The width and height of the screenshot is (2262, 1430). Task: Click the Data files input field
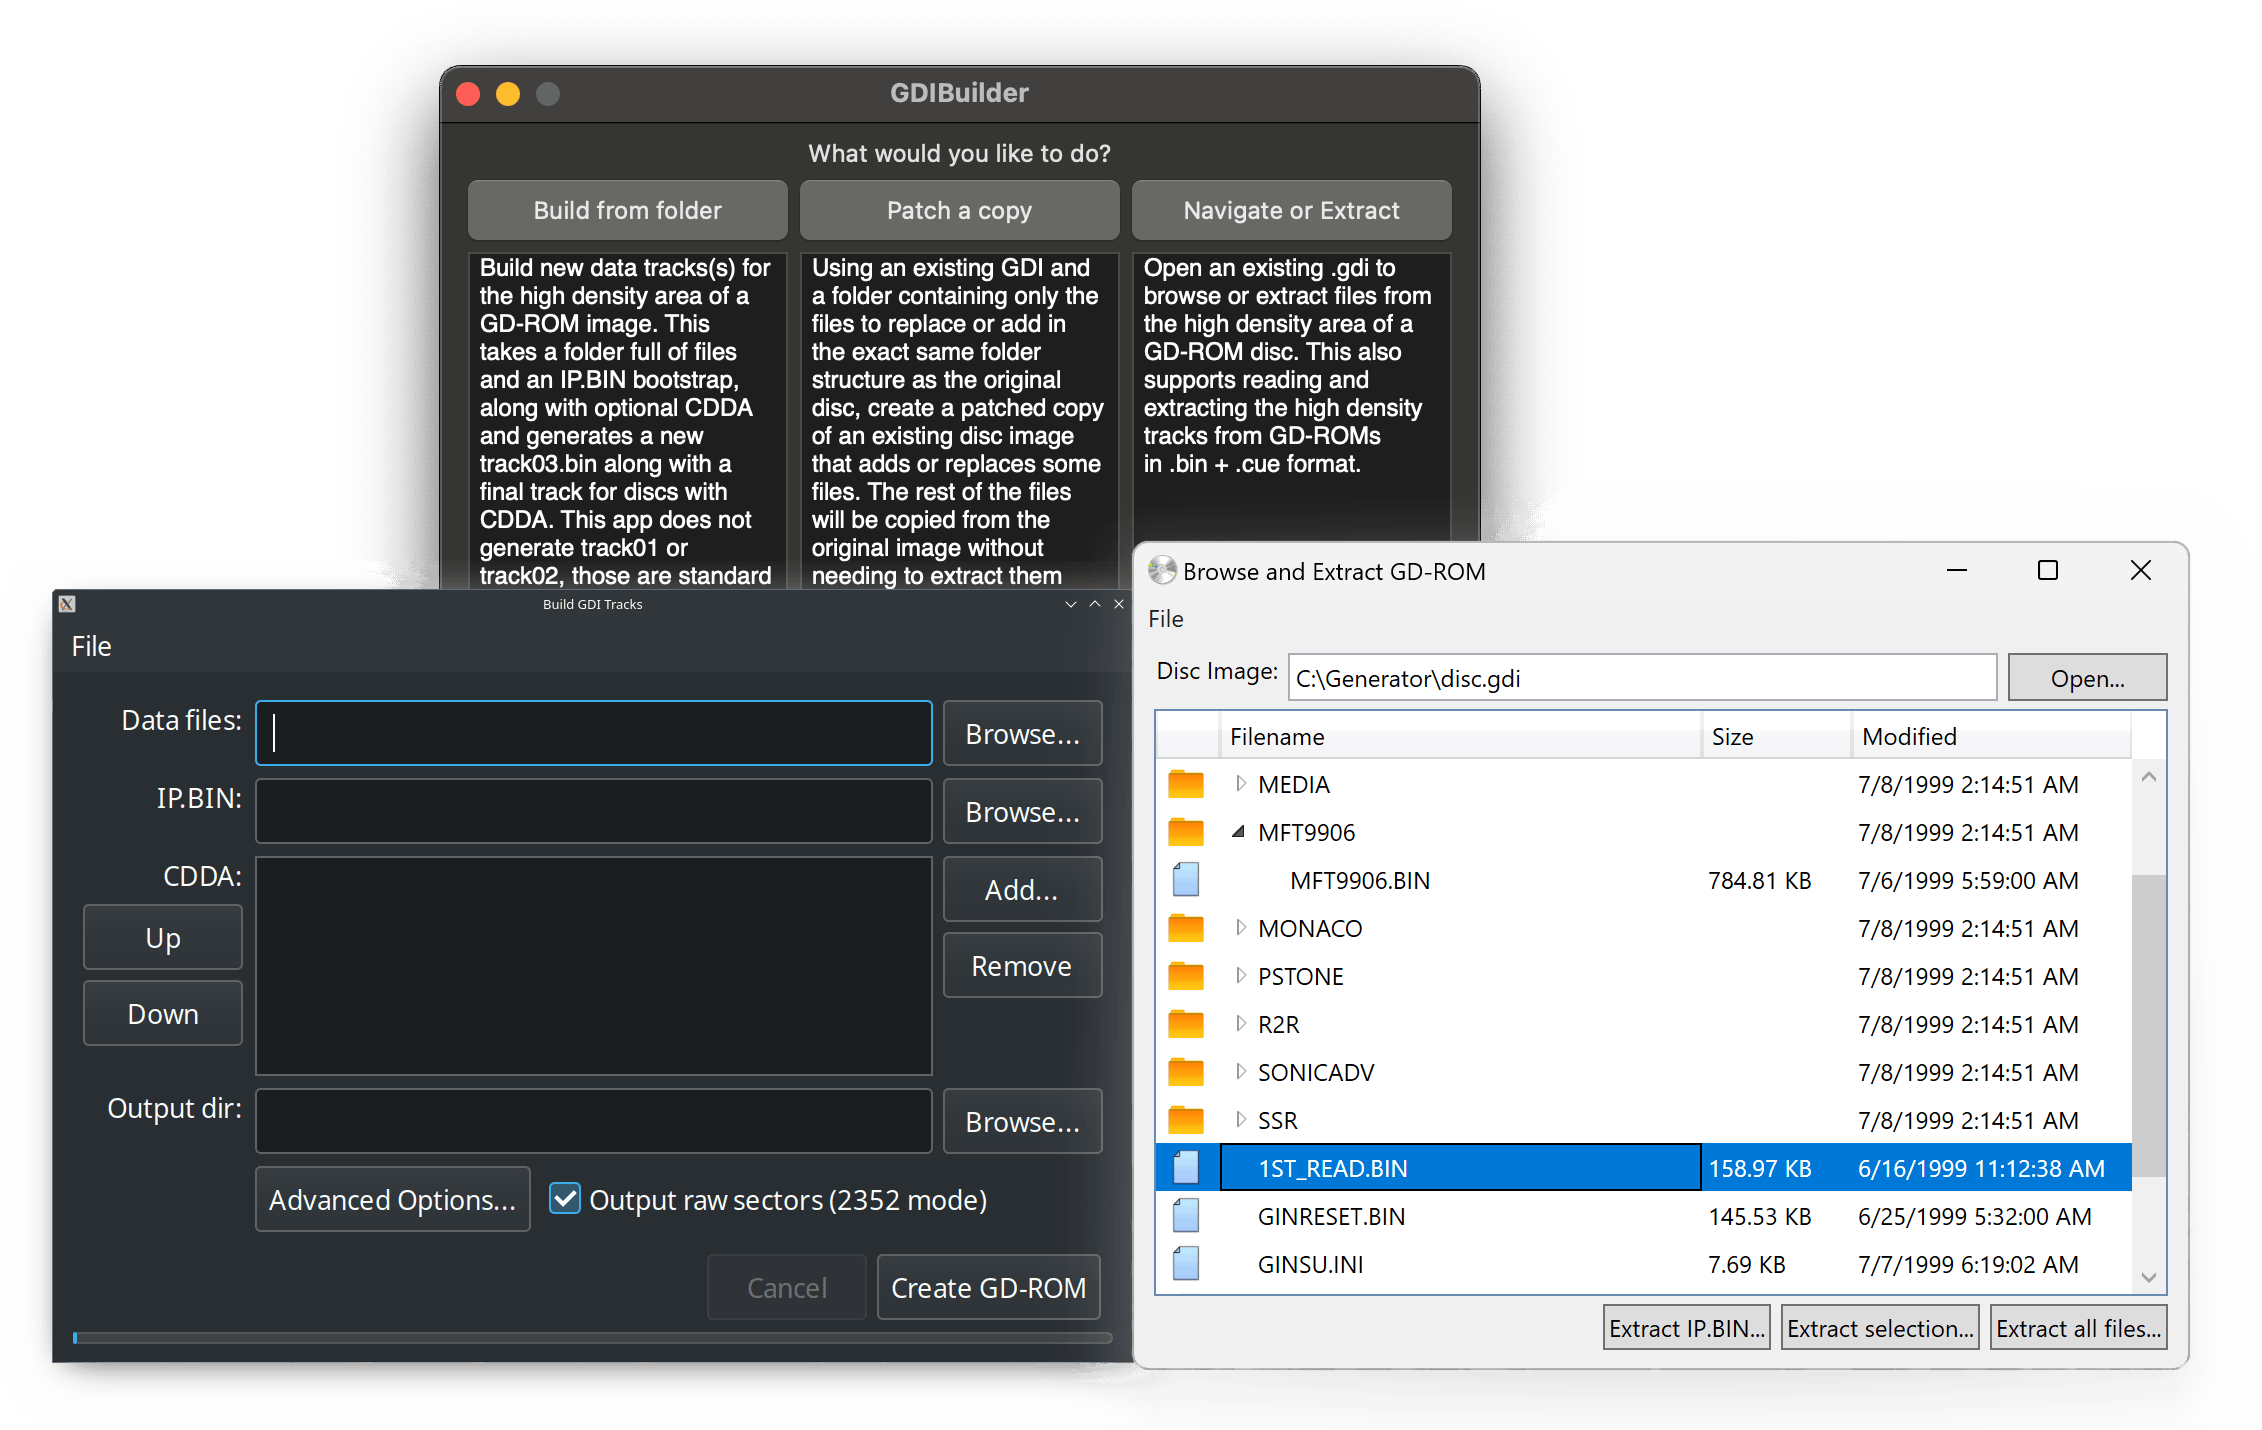click(x=594, y=733)
